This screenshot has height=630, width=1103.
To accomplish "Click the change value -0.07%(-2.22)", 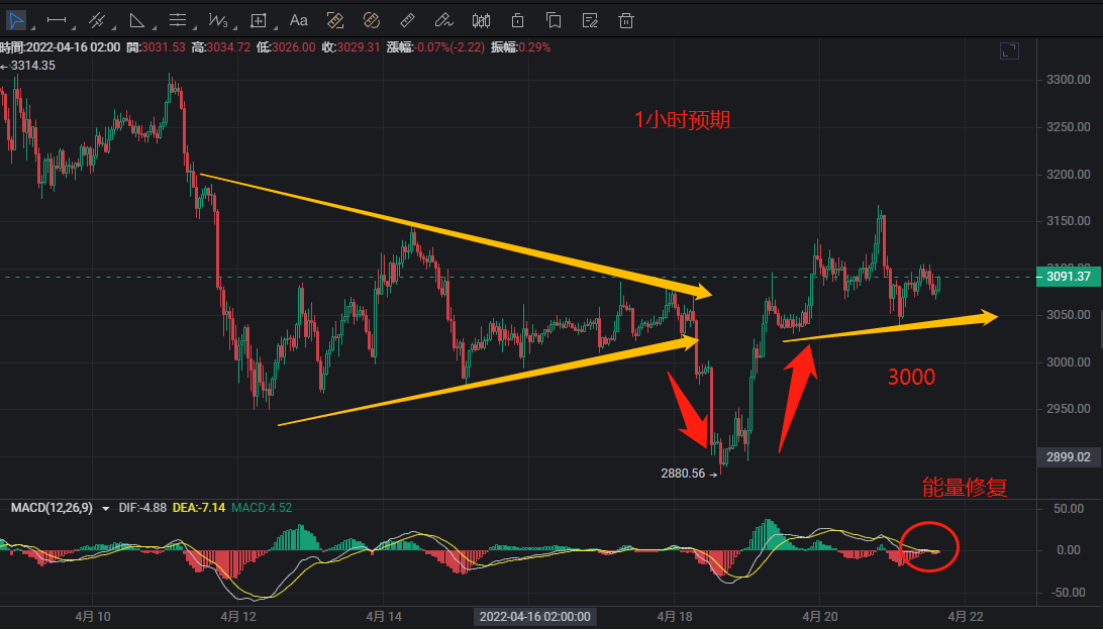I will 450,47.
